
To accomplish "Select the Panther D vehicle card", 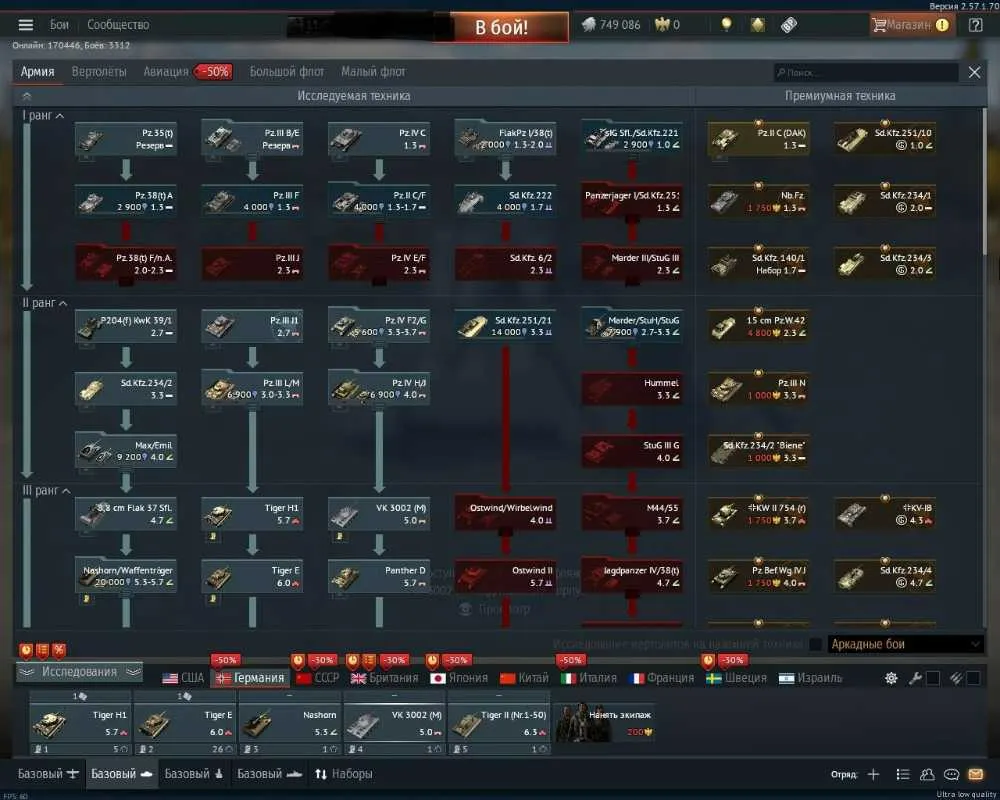I will [x=379, y=577].
